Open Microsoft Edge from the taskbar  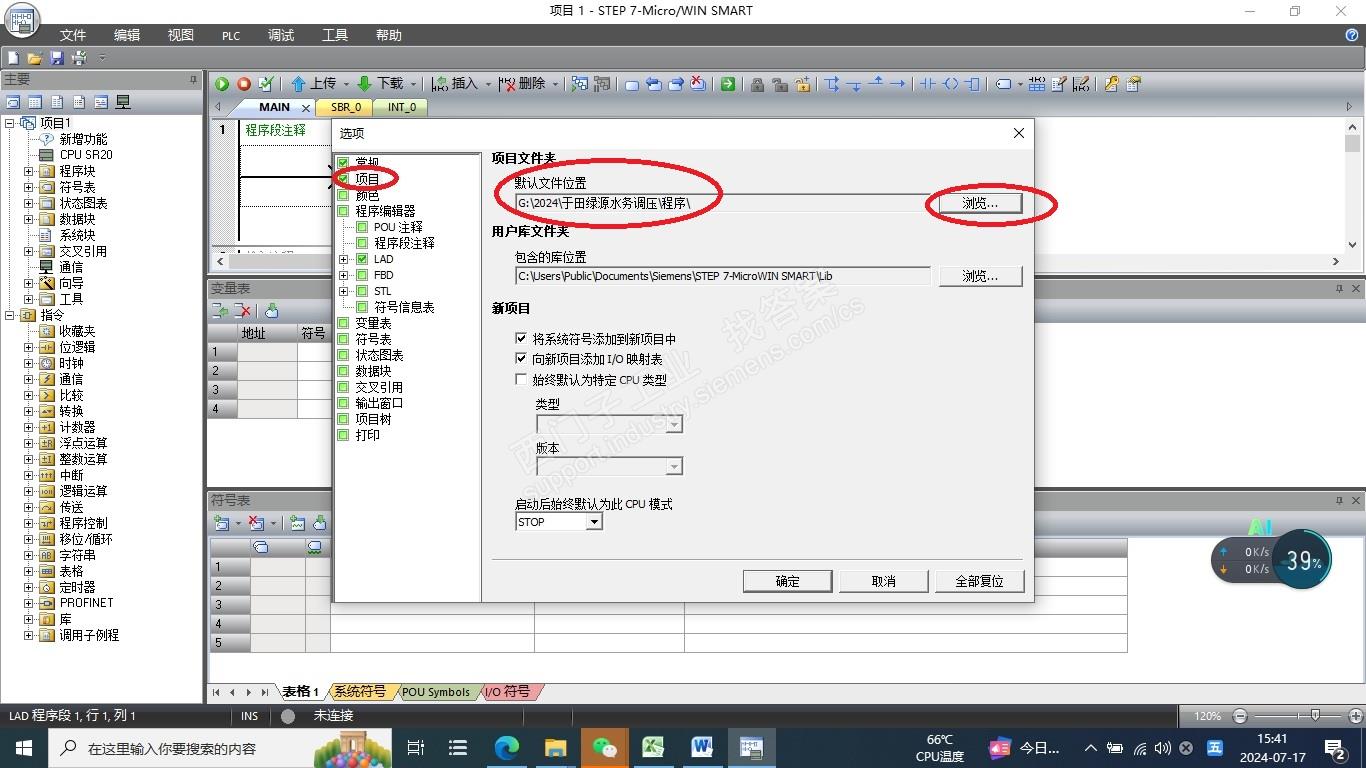tap(507, 747)
